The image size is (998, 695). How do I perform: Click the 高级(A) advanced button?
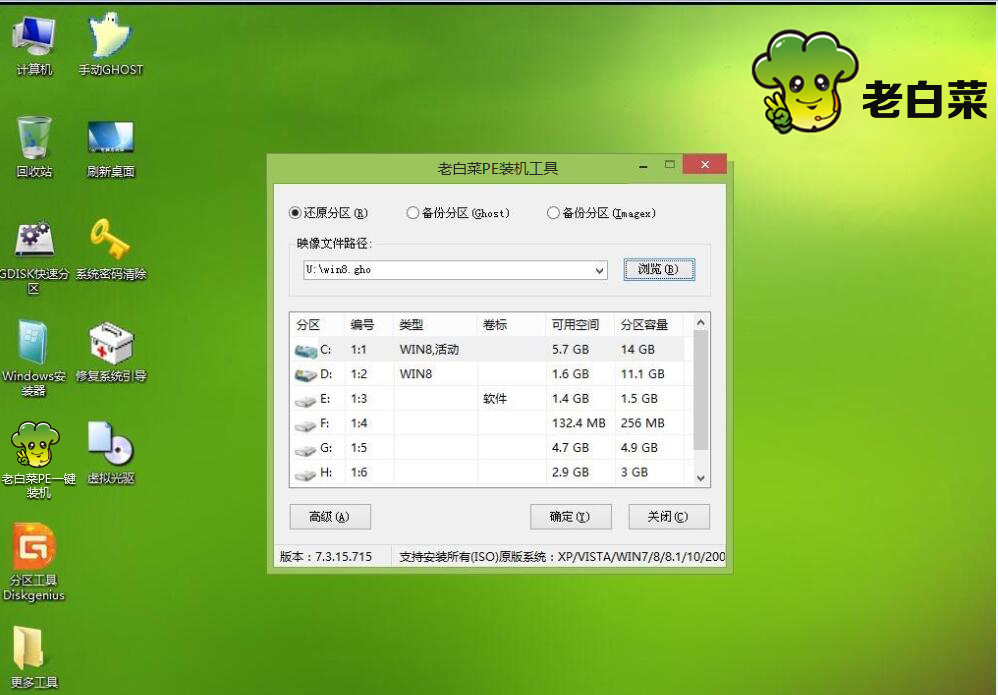[330, 517]
